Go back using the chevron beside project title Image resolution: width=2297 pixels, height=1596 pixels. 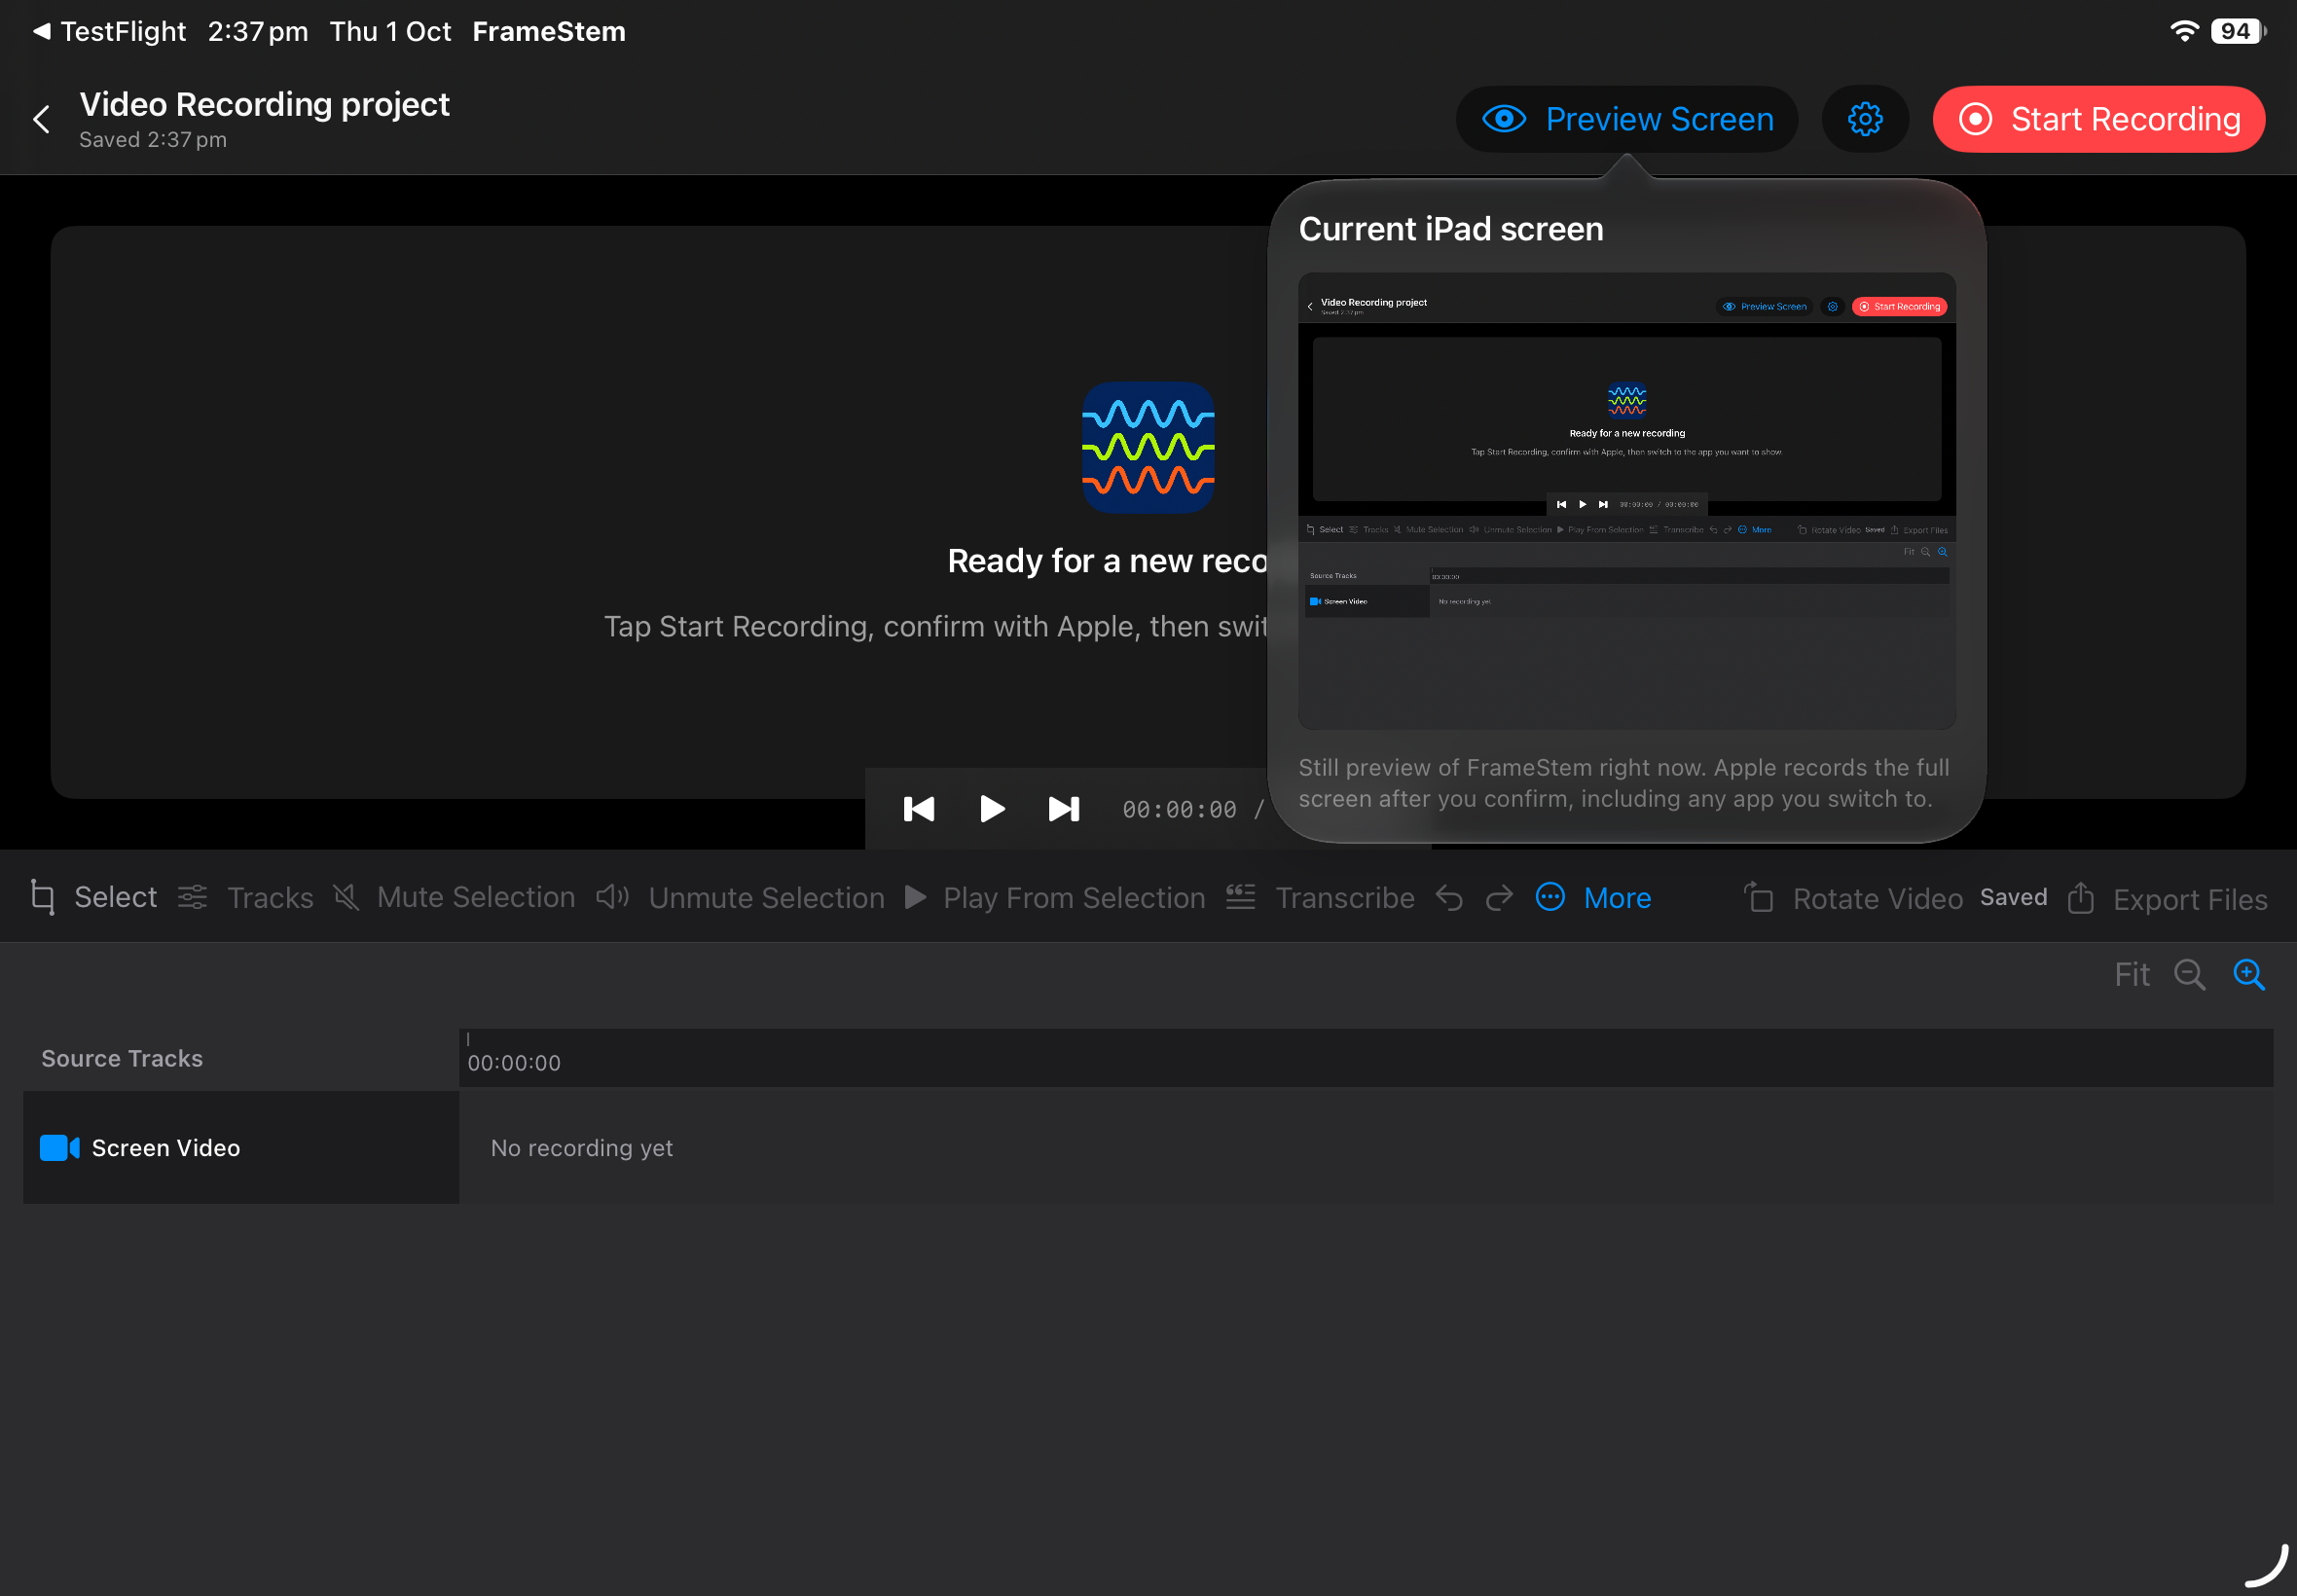point(41,119)
